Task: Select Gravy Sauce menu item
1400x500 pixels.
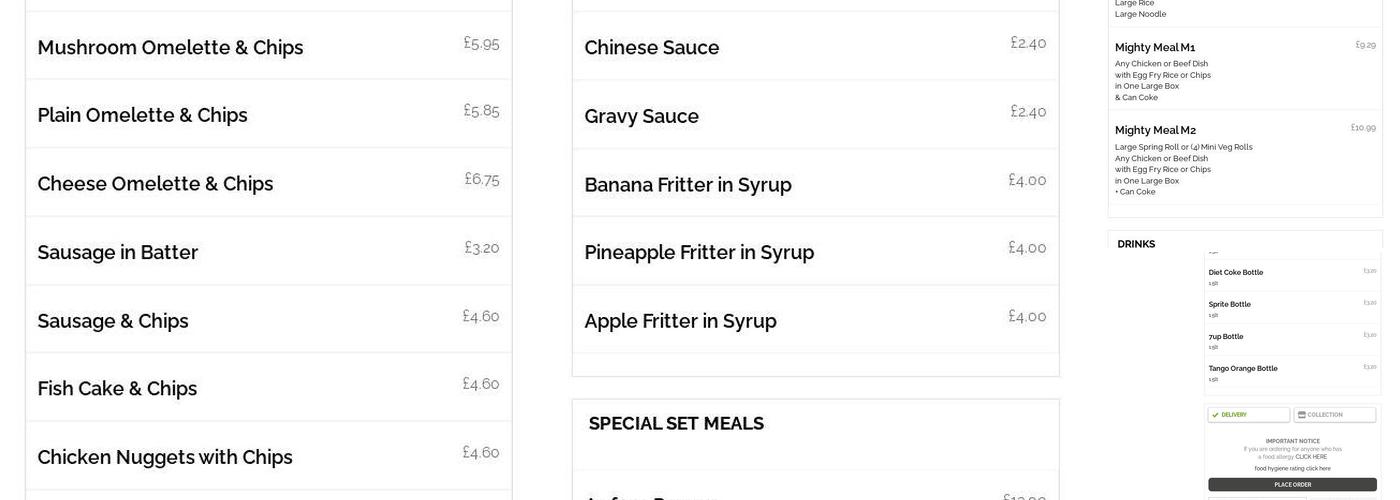Action: pyautogui.click(x=641, y=116)
